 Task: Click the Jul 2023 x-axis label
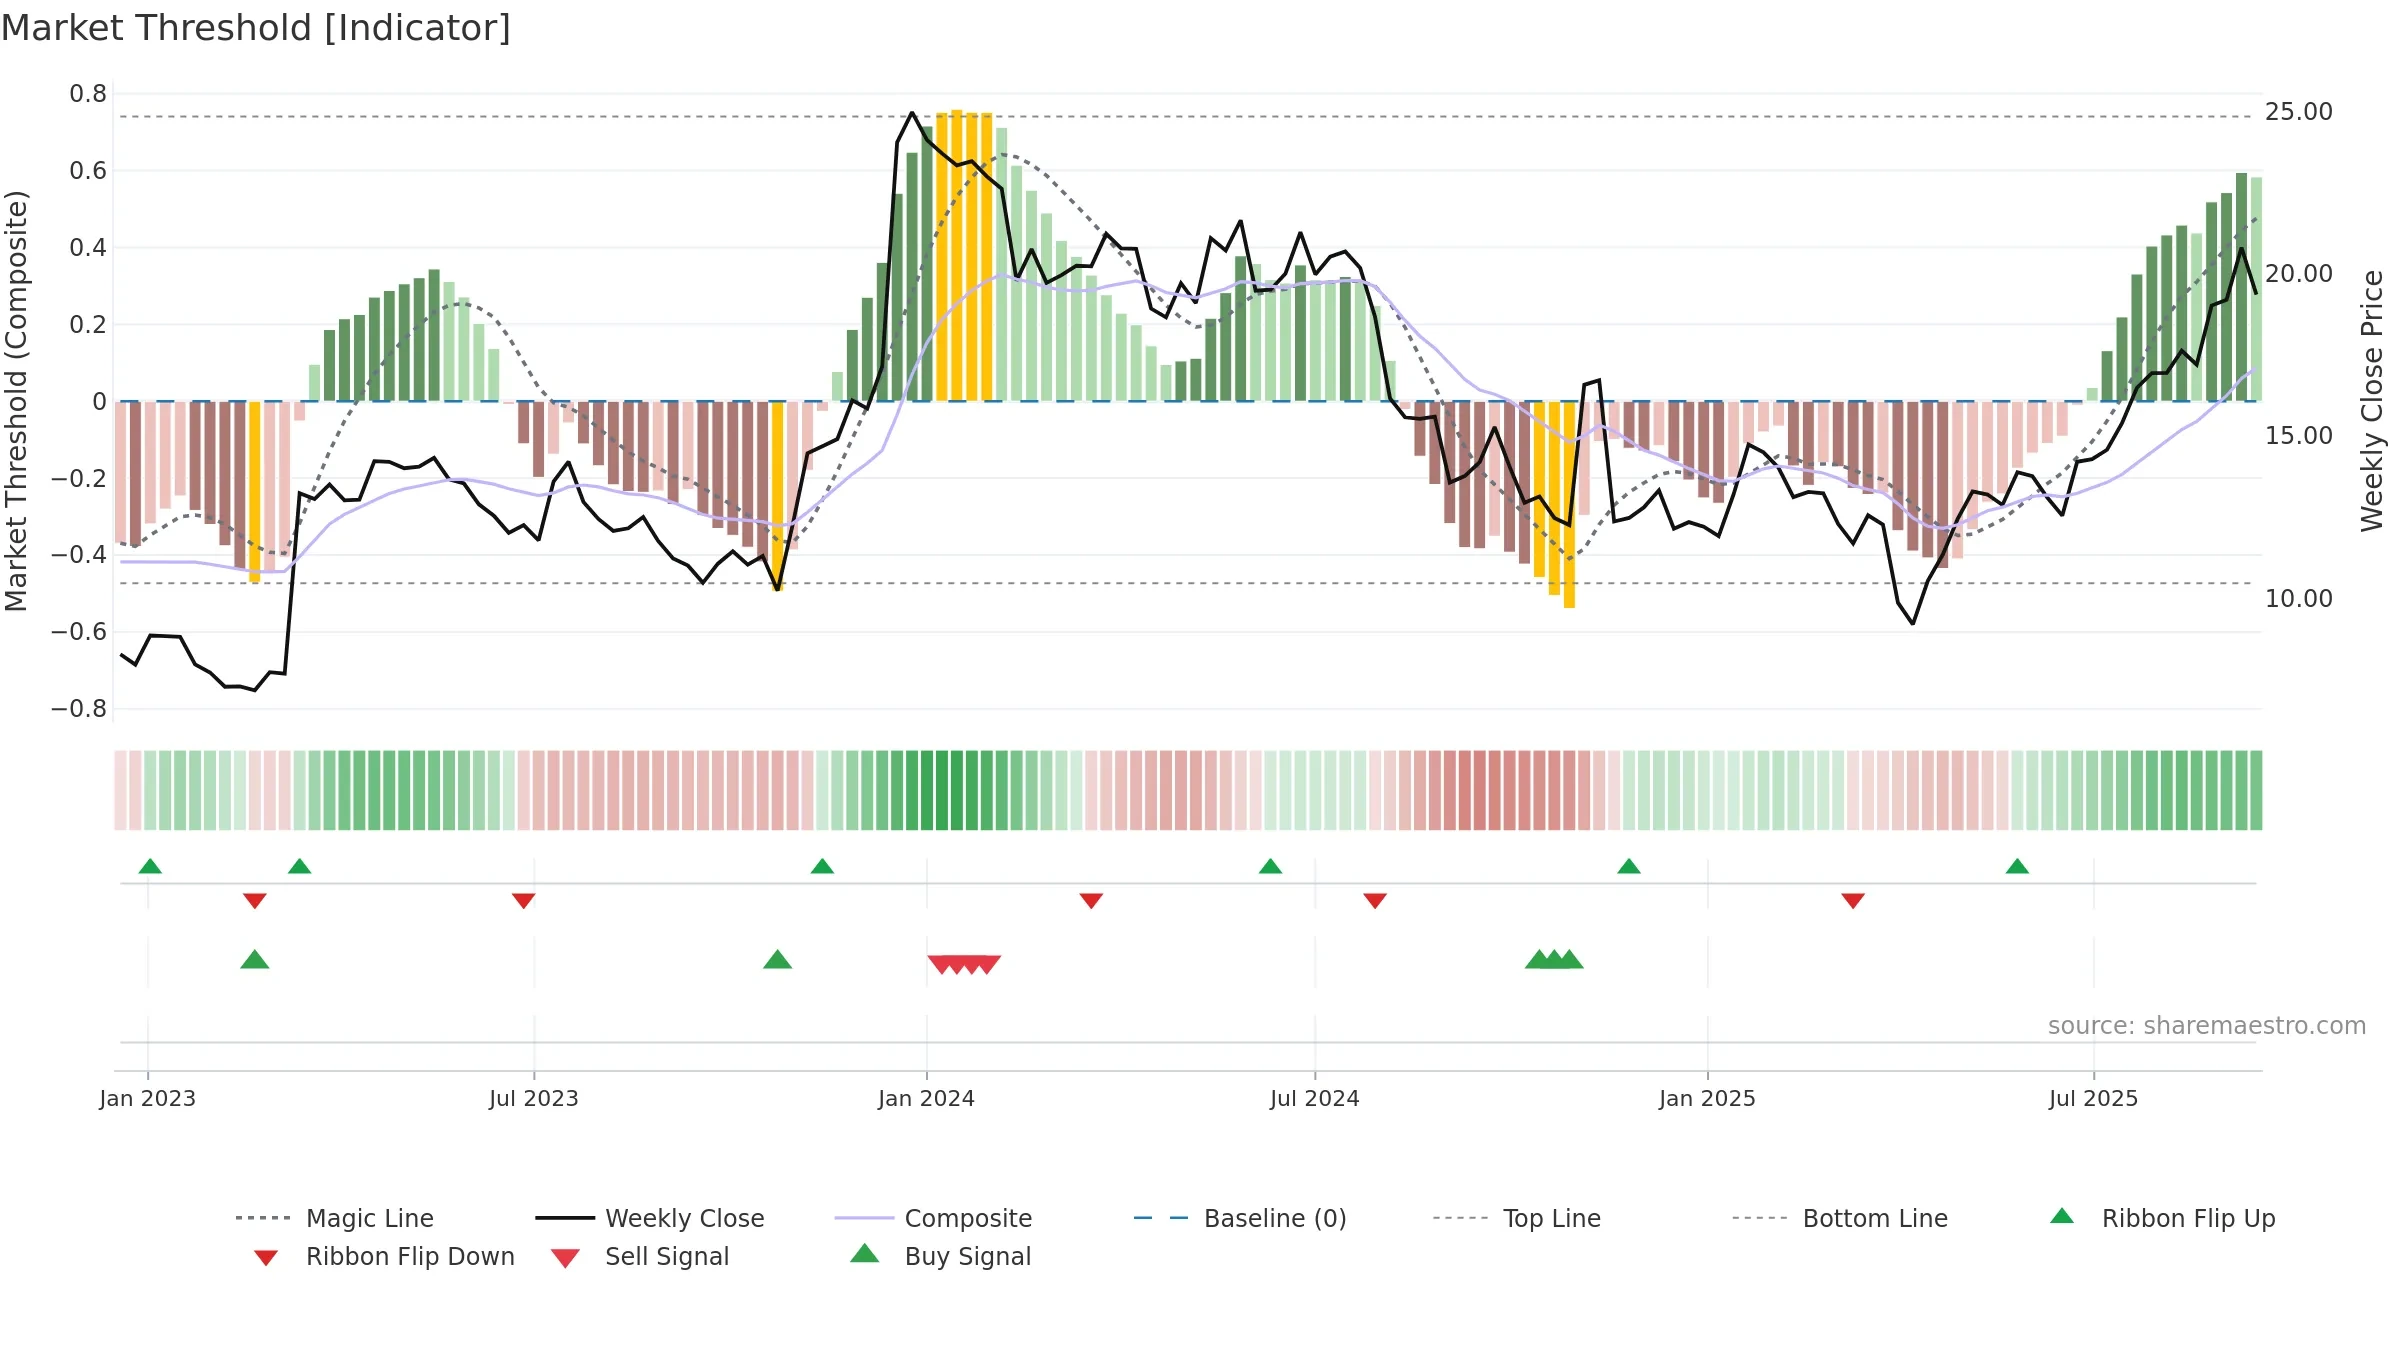[534, 1099]
